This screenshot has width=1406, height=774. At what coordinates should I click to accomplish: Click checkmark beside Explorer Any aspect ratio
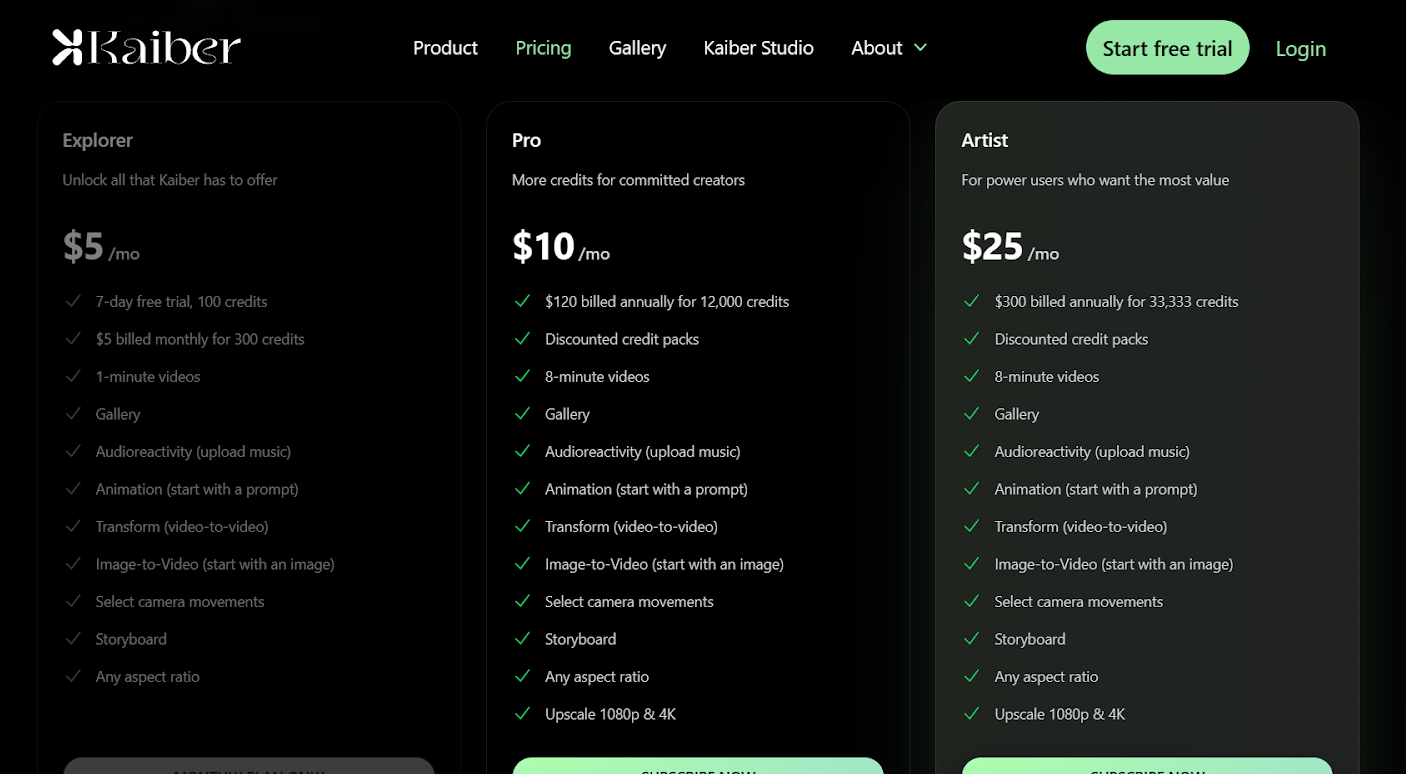coord(73,676)
